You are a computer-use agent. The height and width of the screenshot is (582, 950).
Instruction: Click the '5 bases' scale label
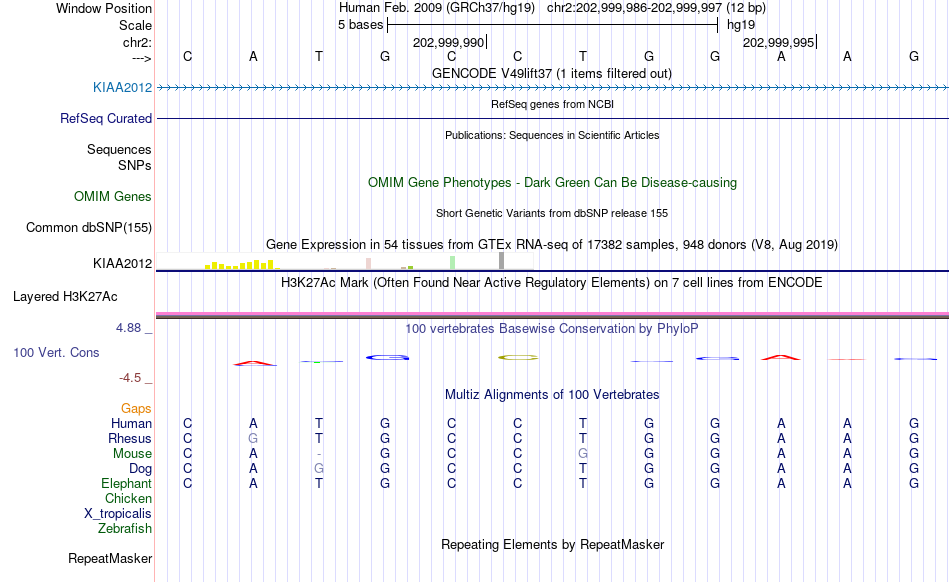pyautogui.click(x=360, y=25)
